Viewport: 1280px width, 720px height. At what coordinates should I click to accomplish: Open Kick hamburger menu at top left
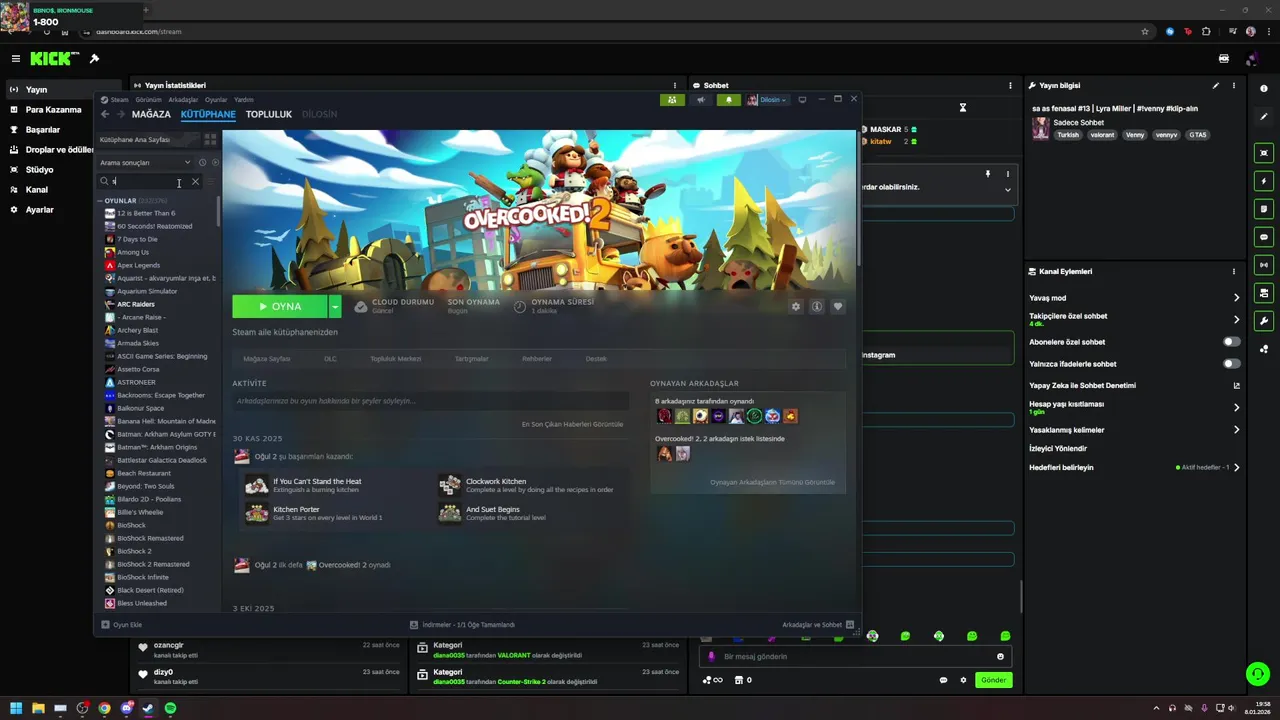[x=15, y=59]
